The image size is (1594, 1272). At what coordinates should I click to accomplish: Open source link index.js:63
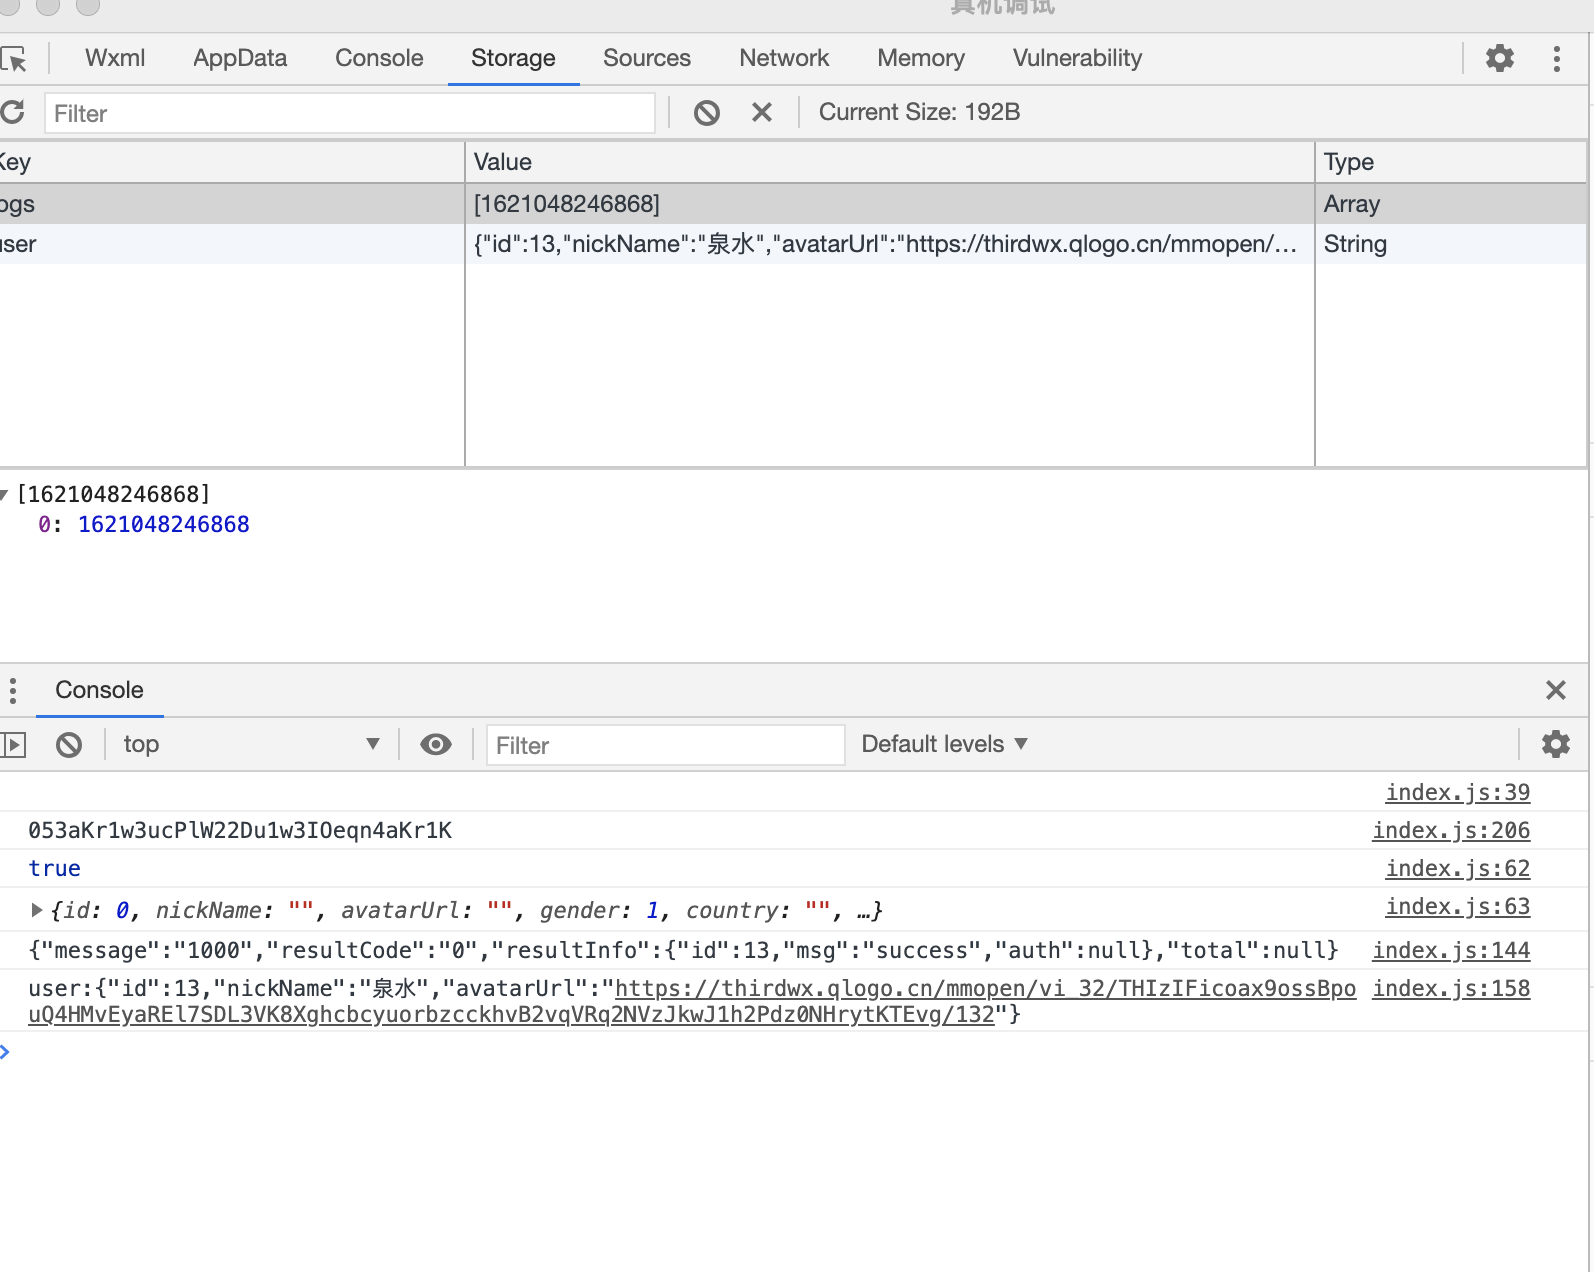pyautogui.click(x=1457, y=906)
